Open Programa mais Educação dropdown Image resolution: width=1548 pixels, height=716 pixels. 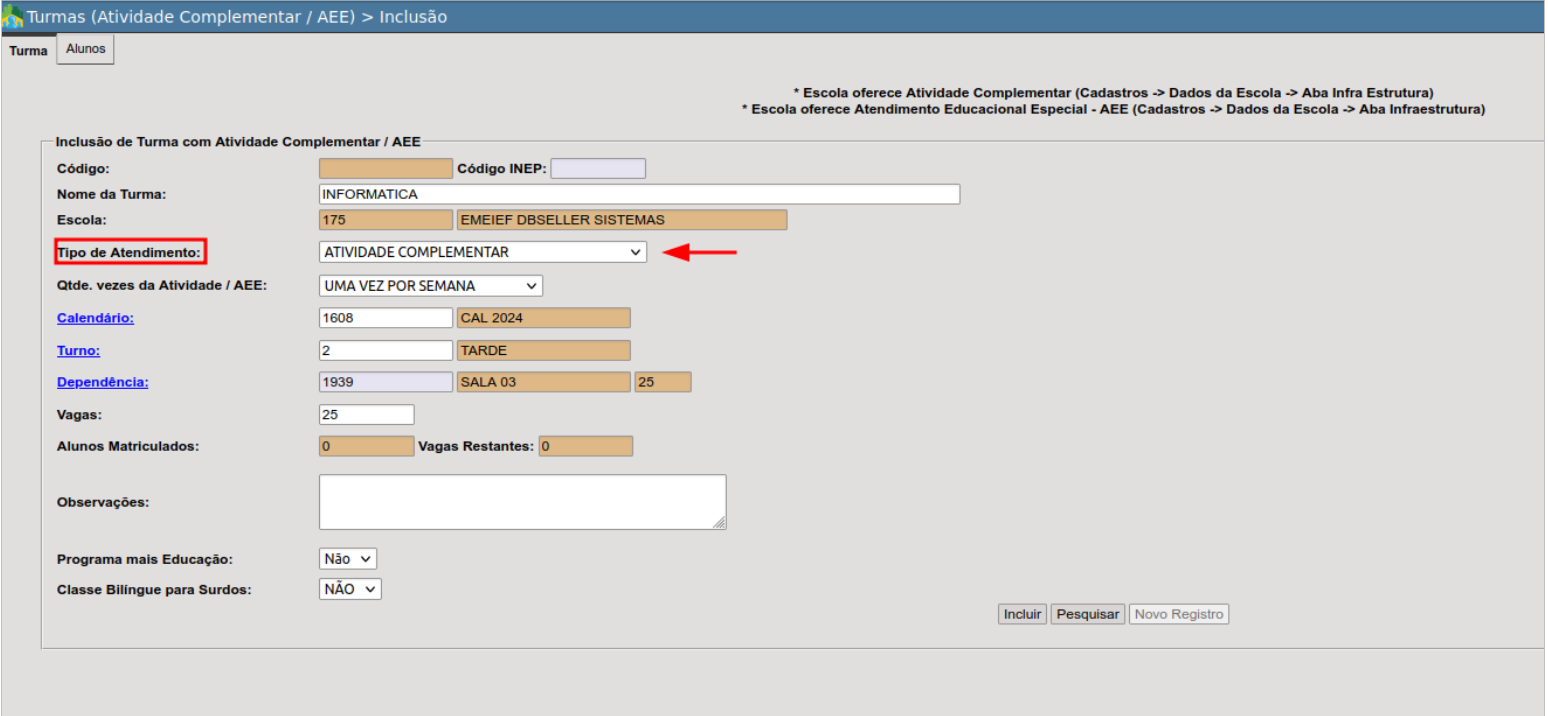[348, 559]
